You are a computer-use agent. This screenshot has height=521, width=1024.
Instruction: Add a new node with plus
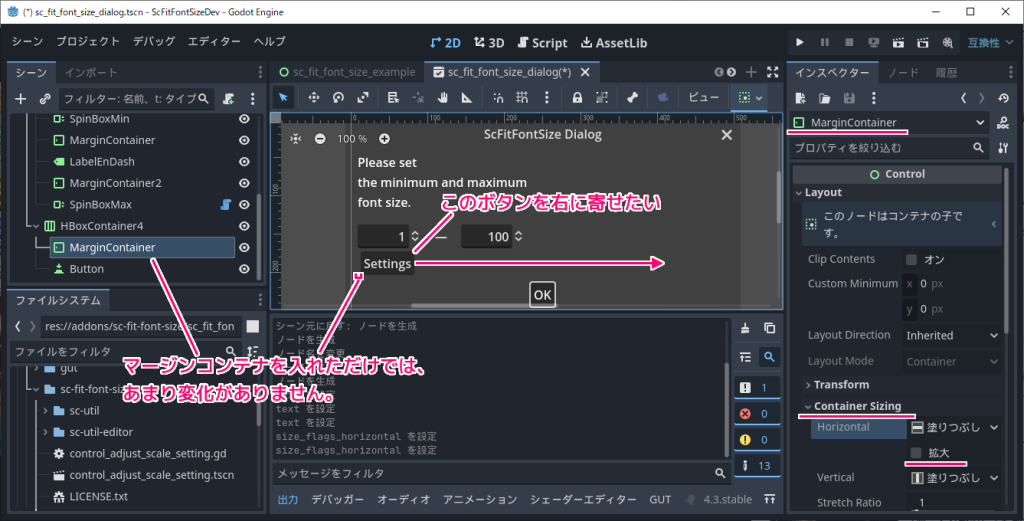click(x=21, y=99)
